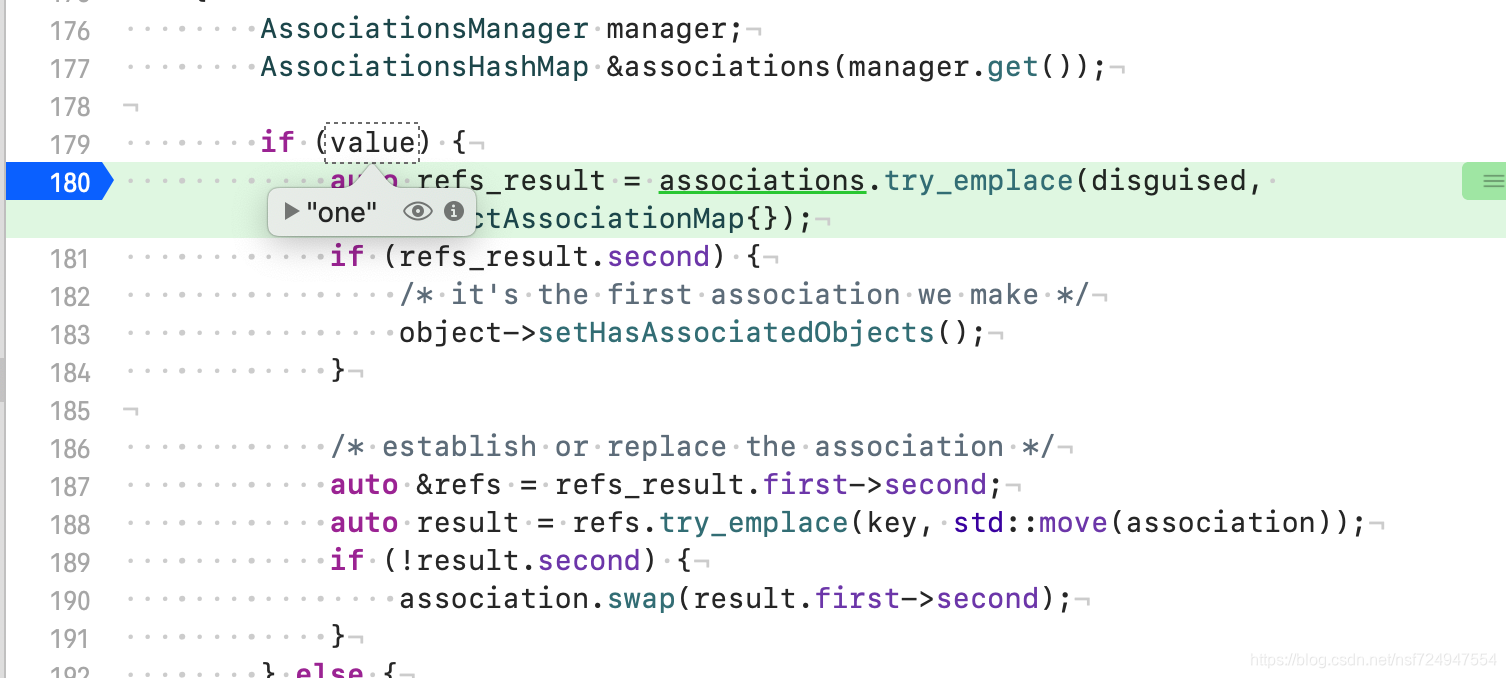Click try_emplace call on line 180
Image resolution: width=1506 pixels, height=678 pixels.
tap(978, 181)
